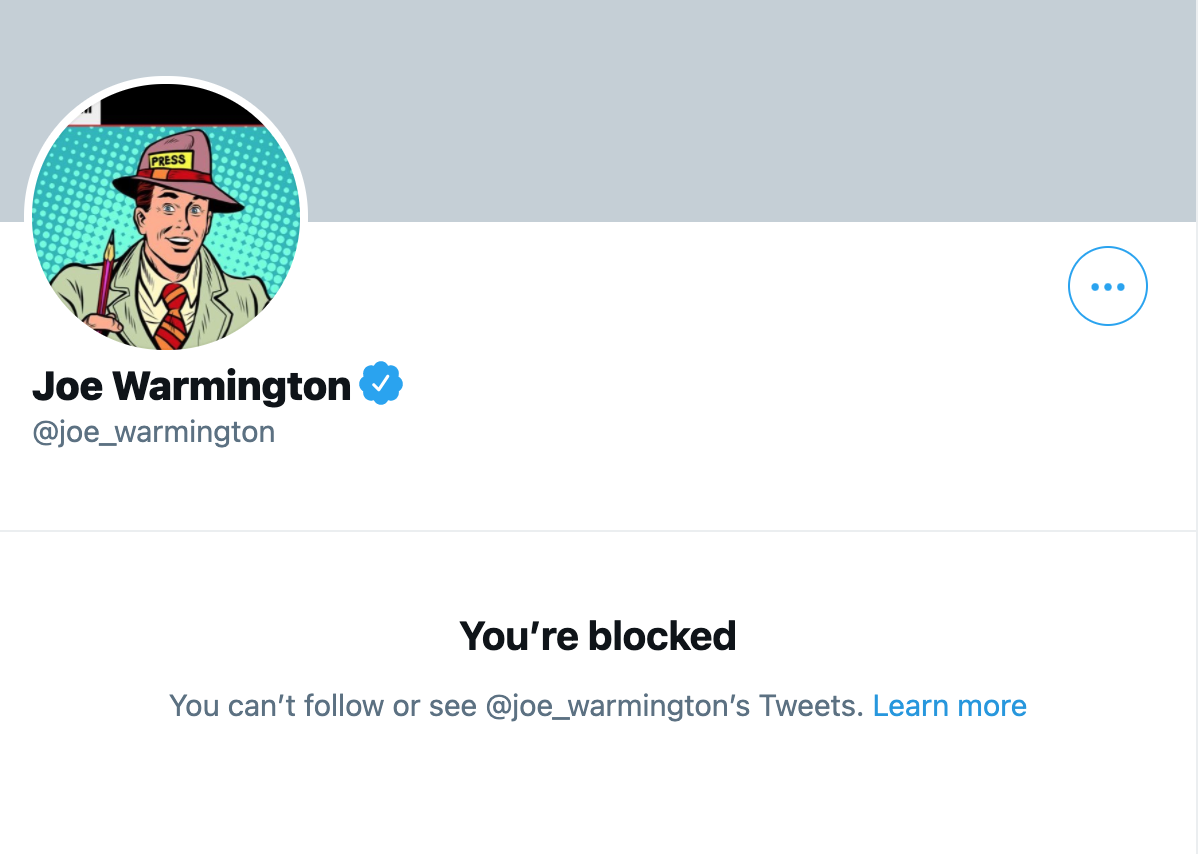This screenshot has width=1198, height=854.
Task: Open the three-dot more options button
Action: [x=1107, y=286]
